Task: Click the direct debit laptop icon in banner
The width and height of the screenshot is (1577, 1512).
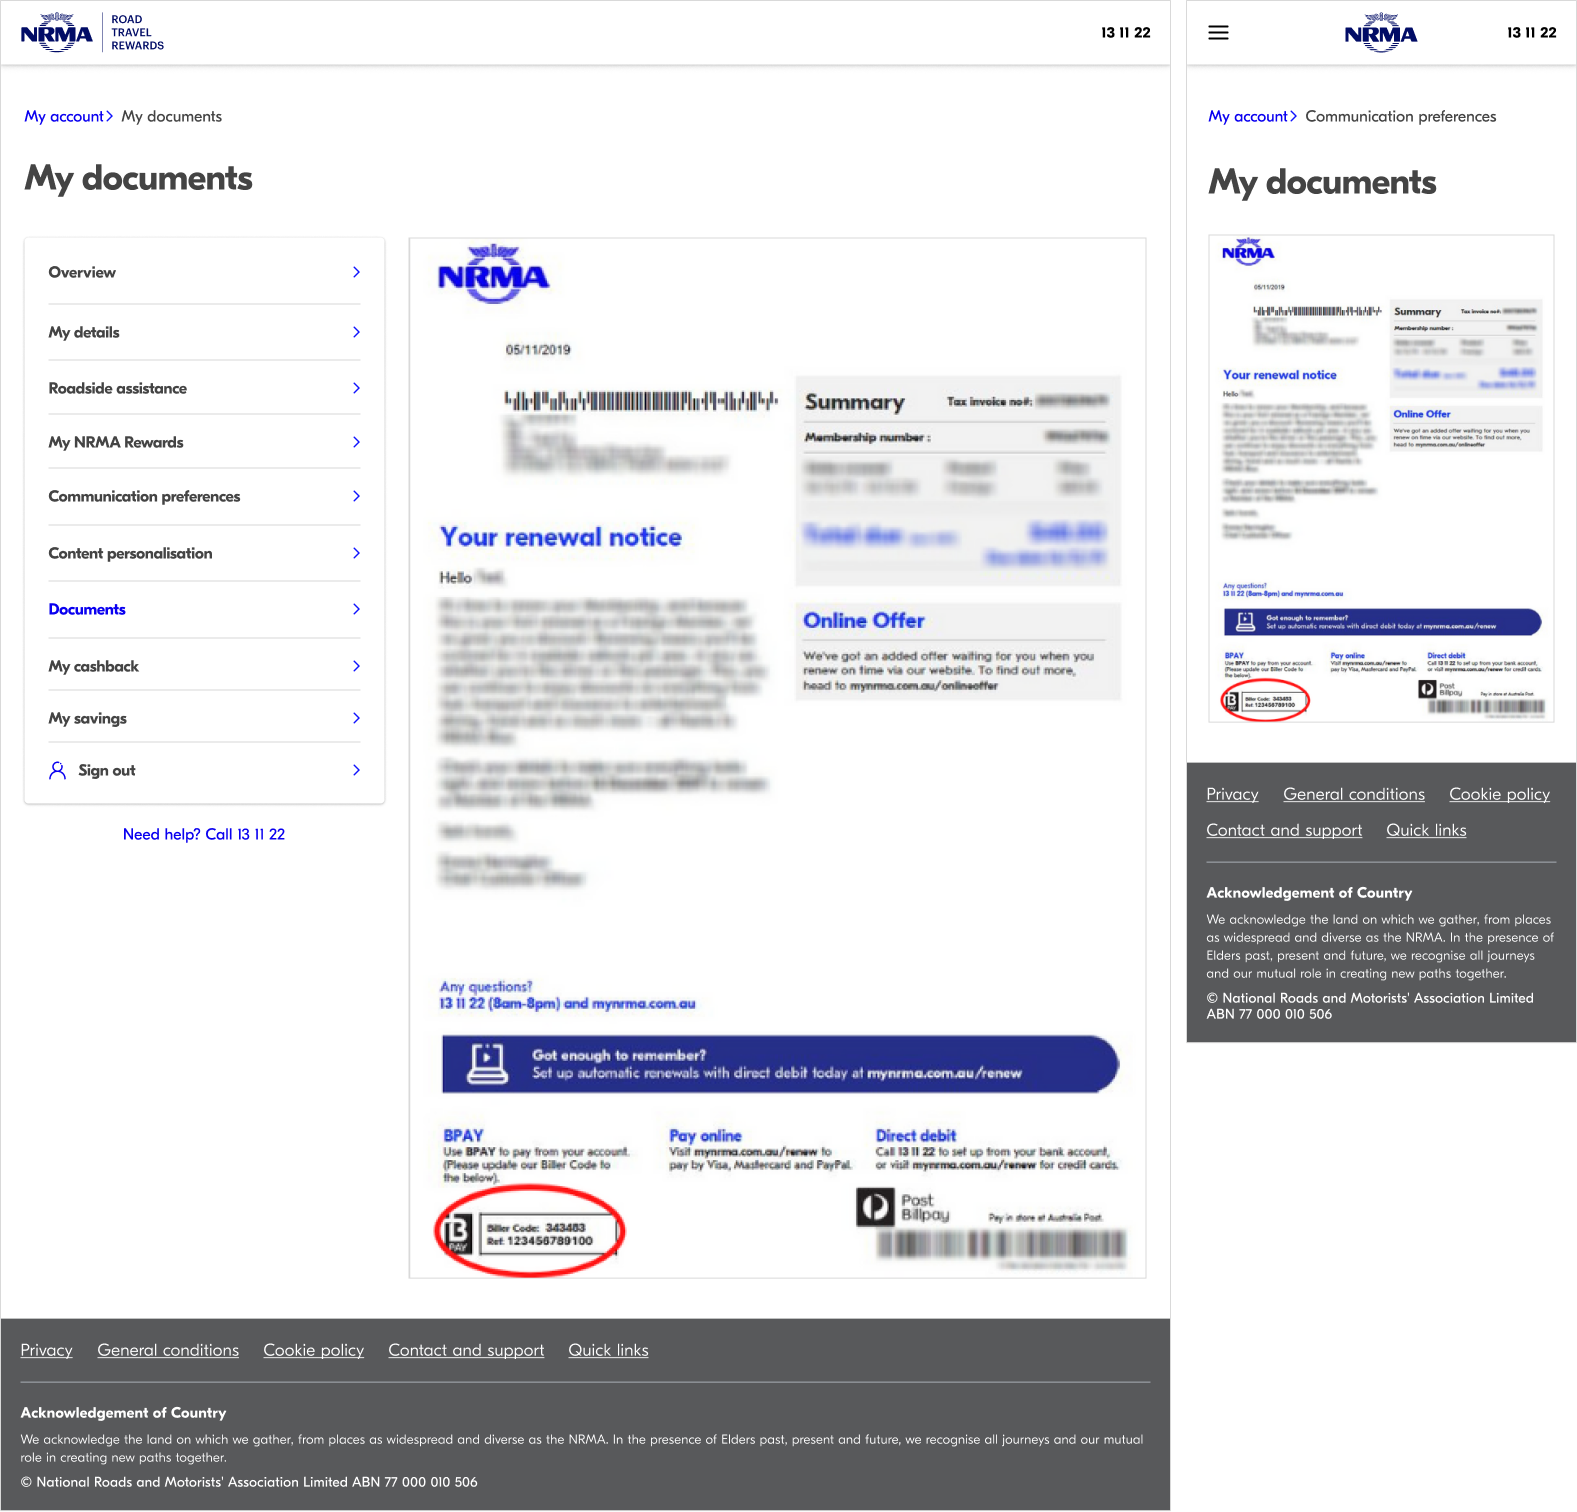Action: tap(487, 1063)
